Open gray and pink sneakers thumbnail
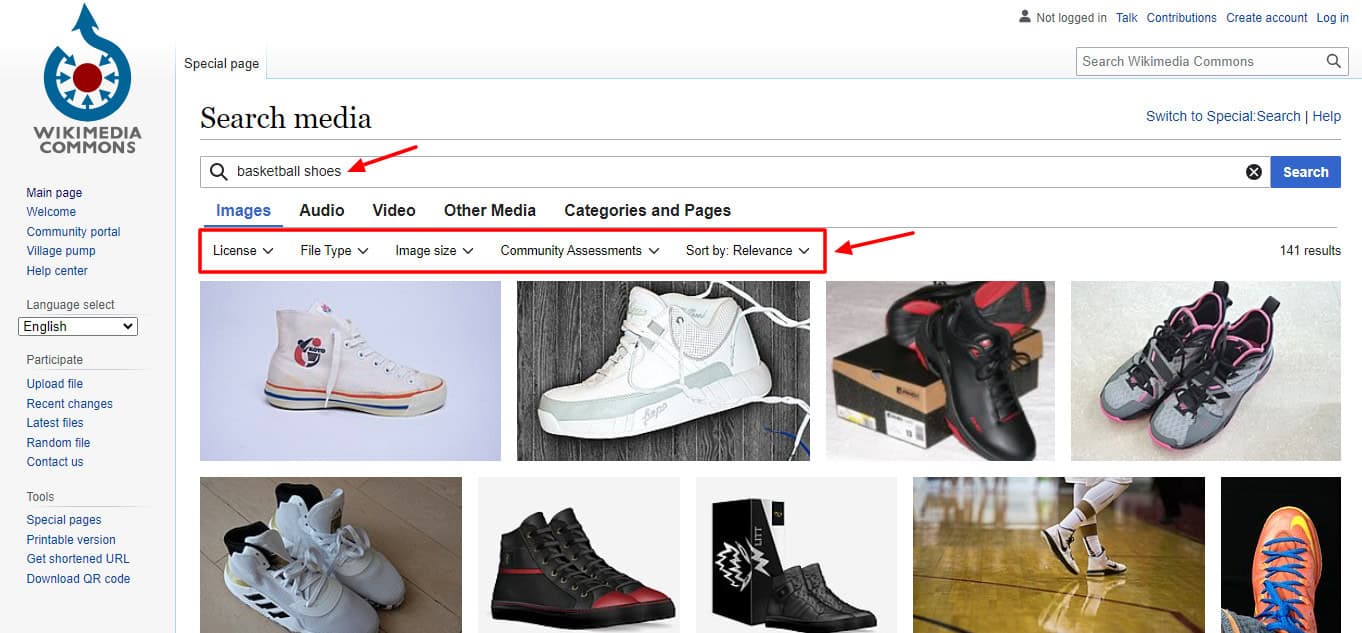Screen dimensions: 1362x633 [1206, 371]
